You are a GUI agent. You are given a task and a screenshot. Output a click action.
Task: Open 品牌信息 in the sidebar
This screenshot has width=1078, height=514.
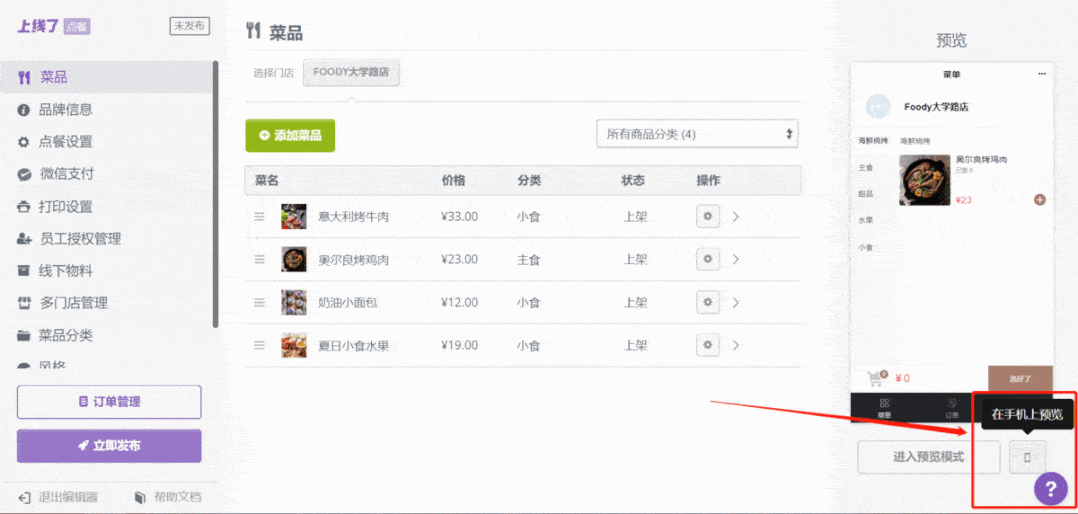click(65, 110)
